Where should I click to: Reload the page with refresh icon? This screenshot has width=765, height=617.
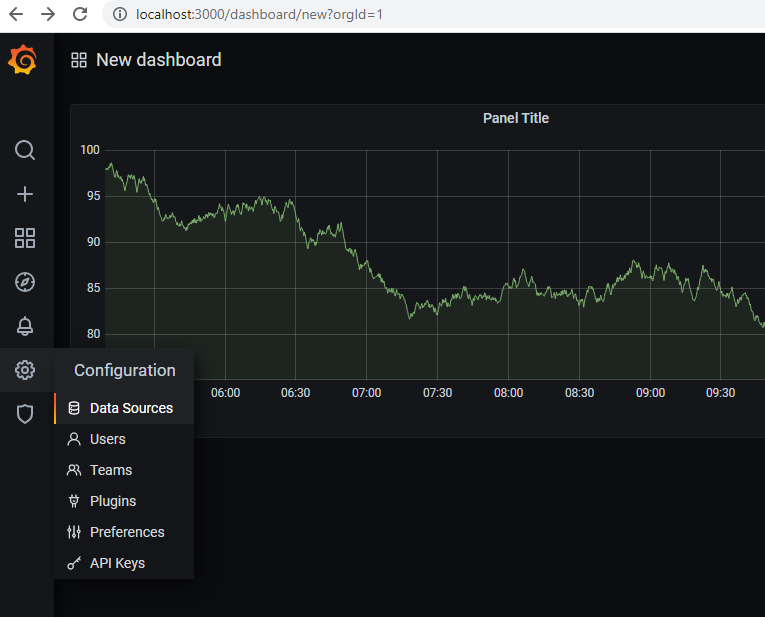(x=80, y=14)
